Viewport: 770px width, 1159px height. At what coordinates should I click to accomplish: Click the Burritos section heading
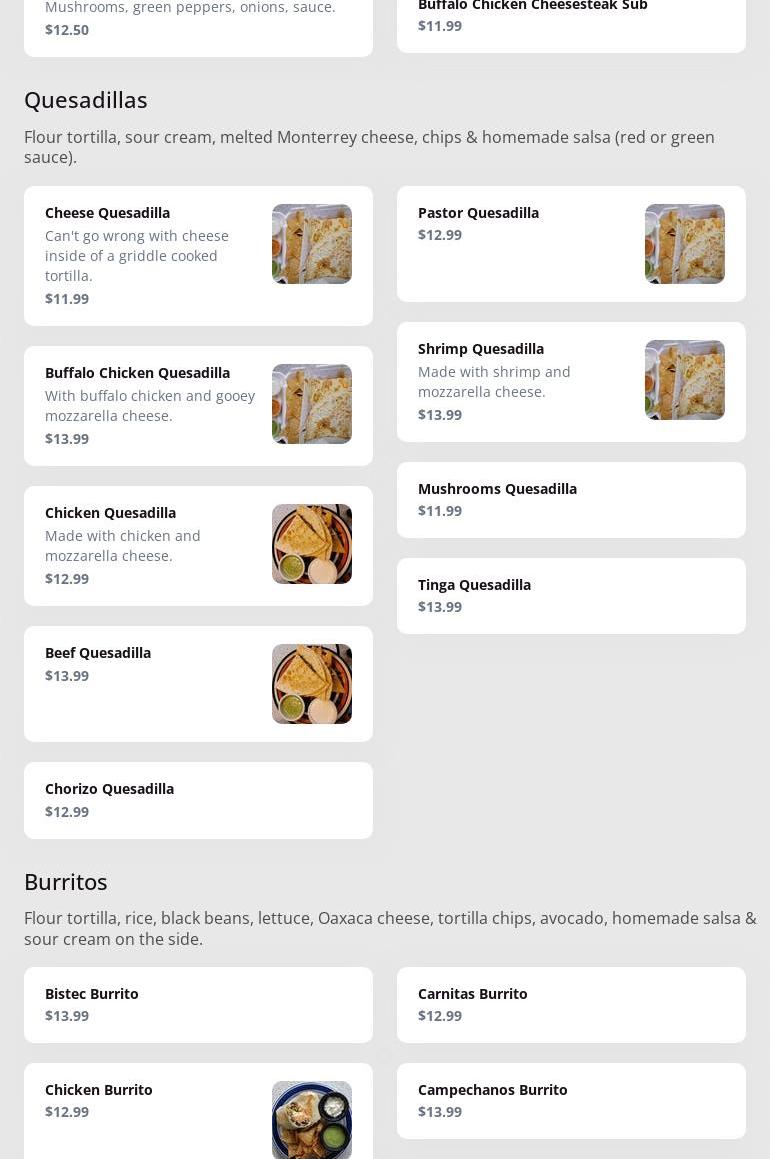tap(66, 882)
